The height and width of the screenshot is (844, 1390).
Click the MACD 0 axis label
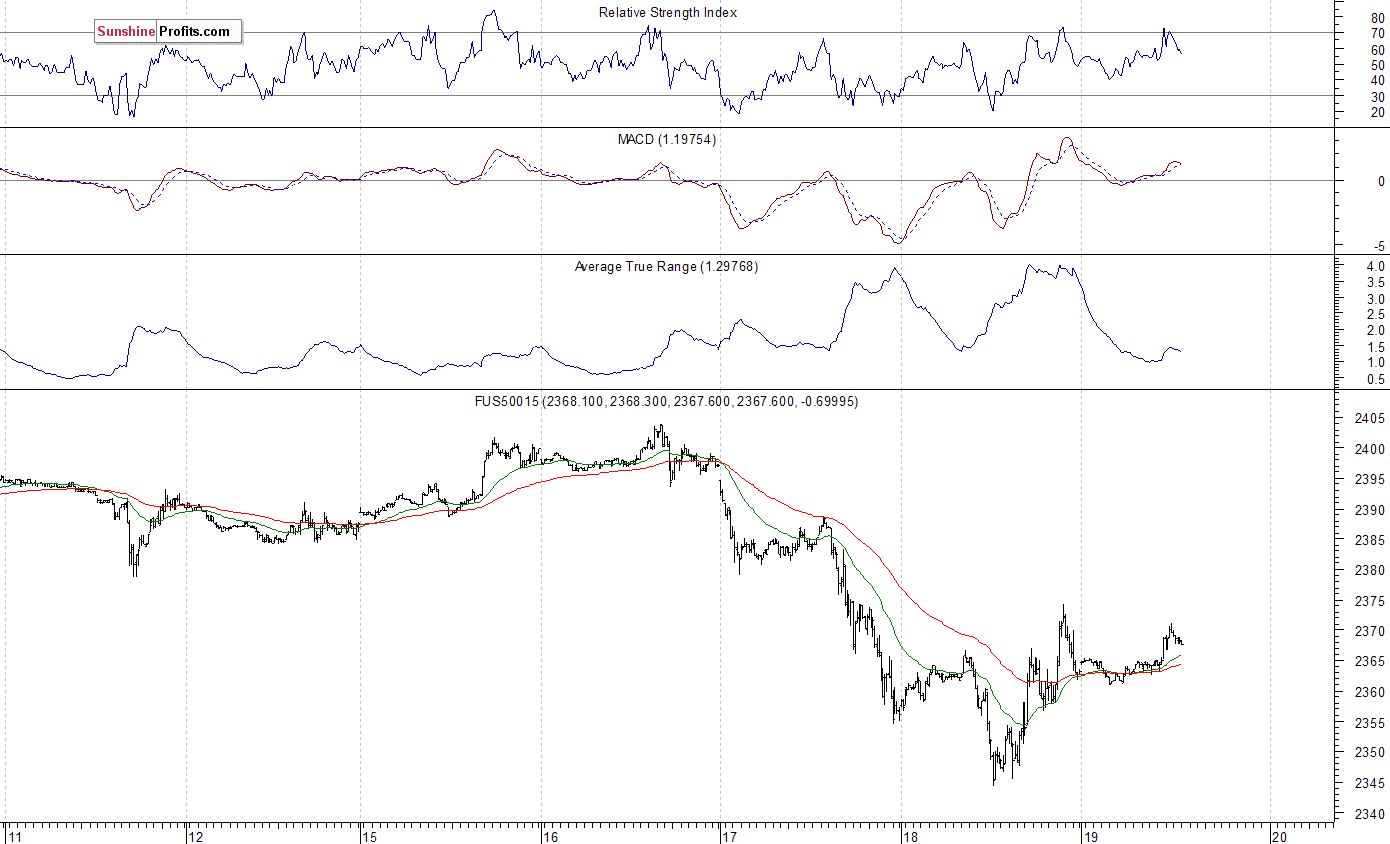[1382, 181]
